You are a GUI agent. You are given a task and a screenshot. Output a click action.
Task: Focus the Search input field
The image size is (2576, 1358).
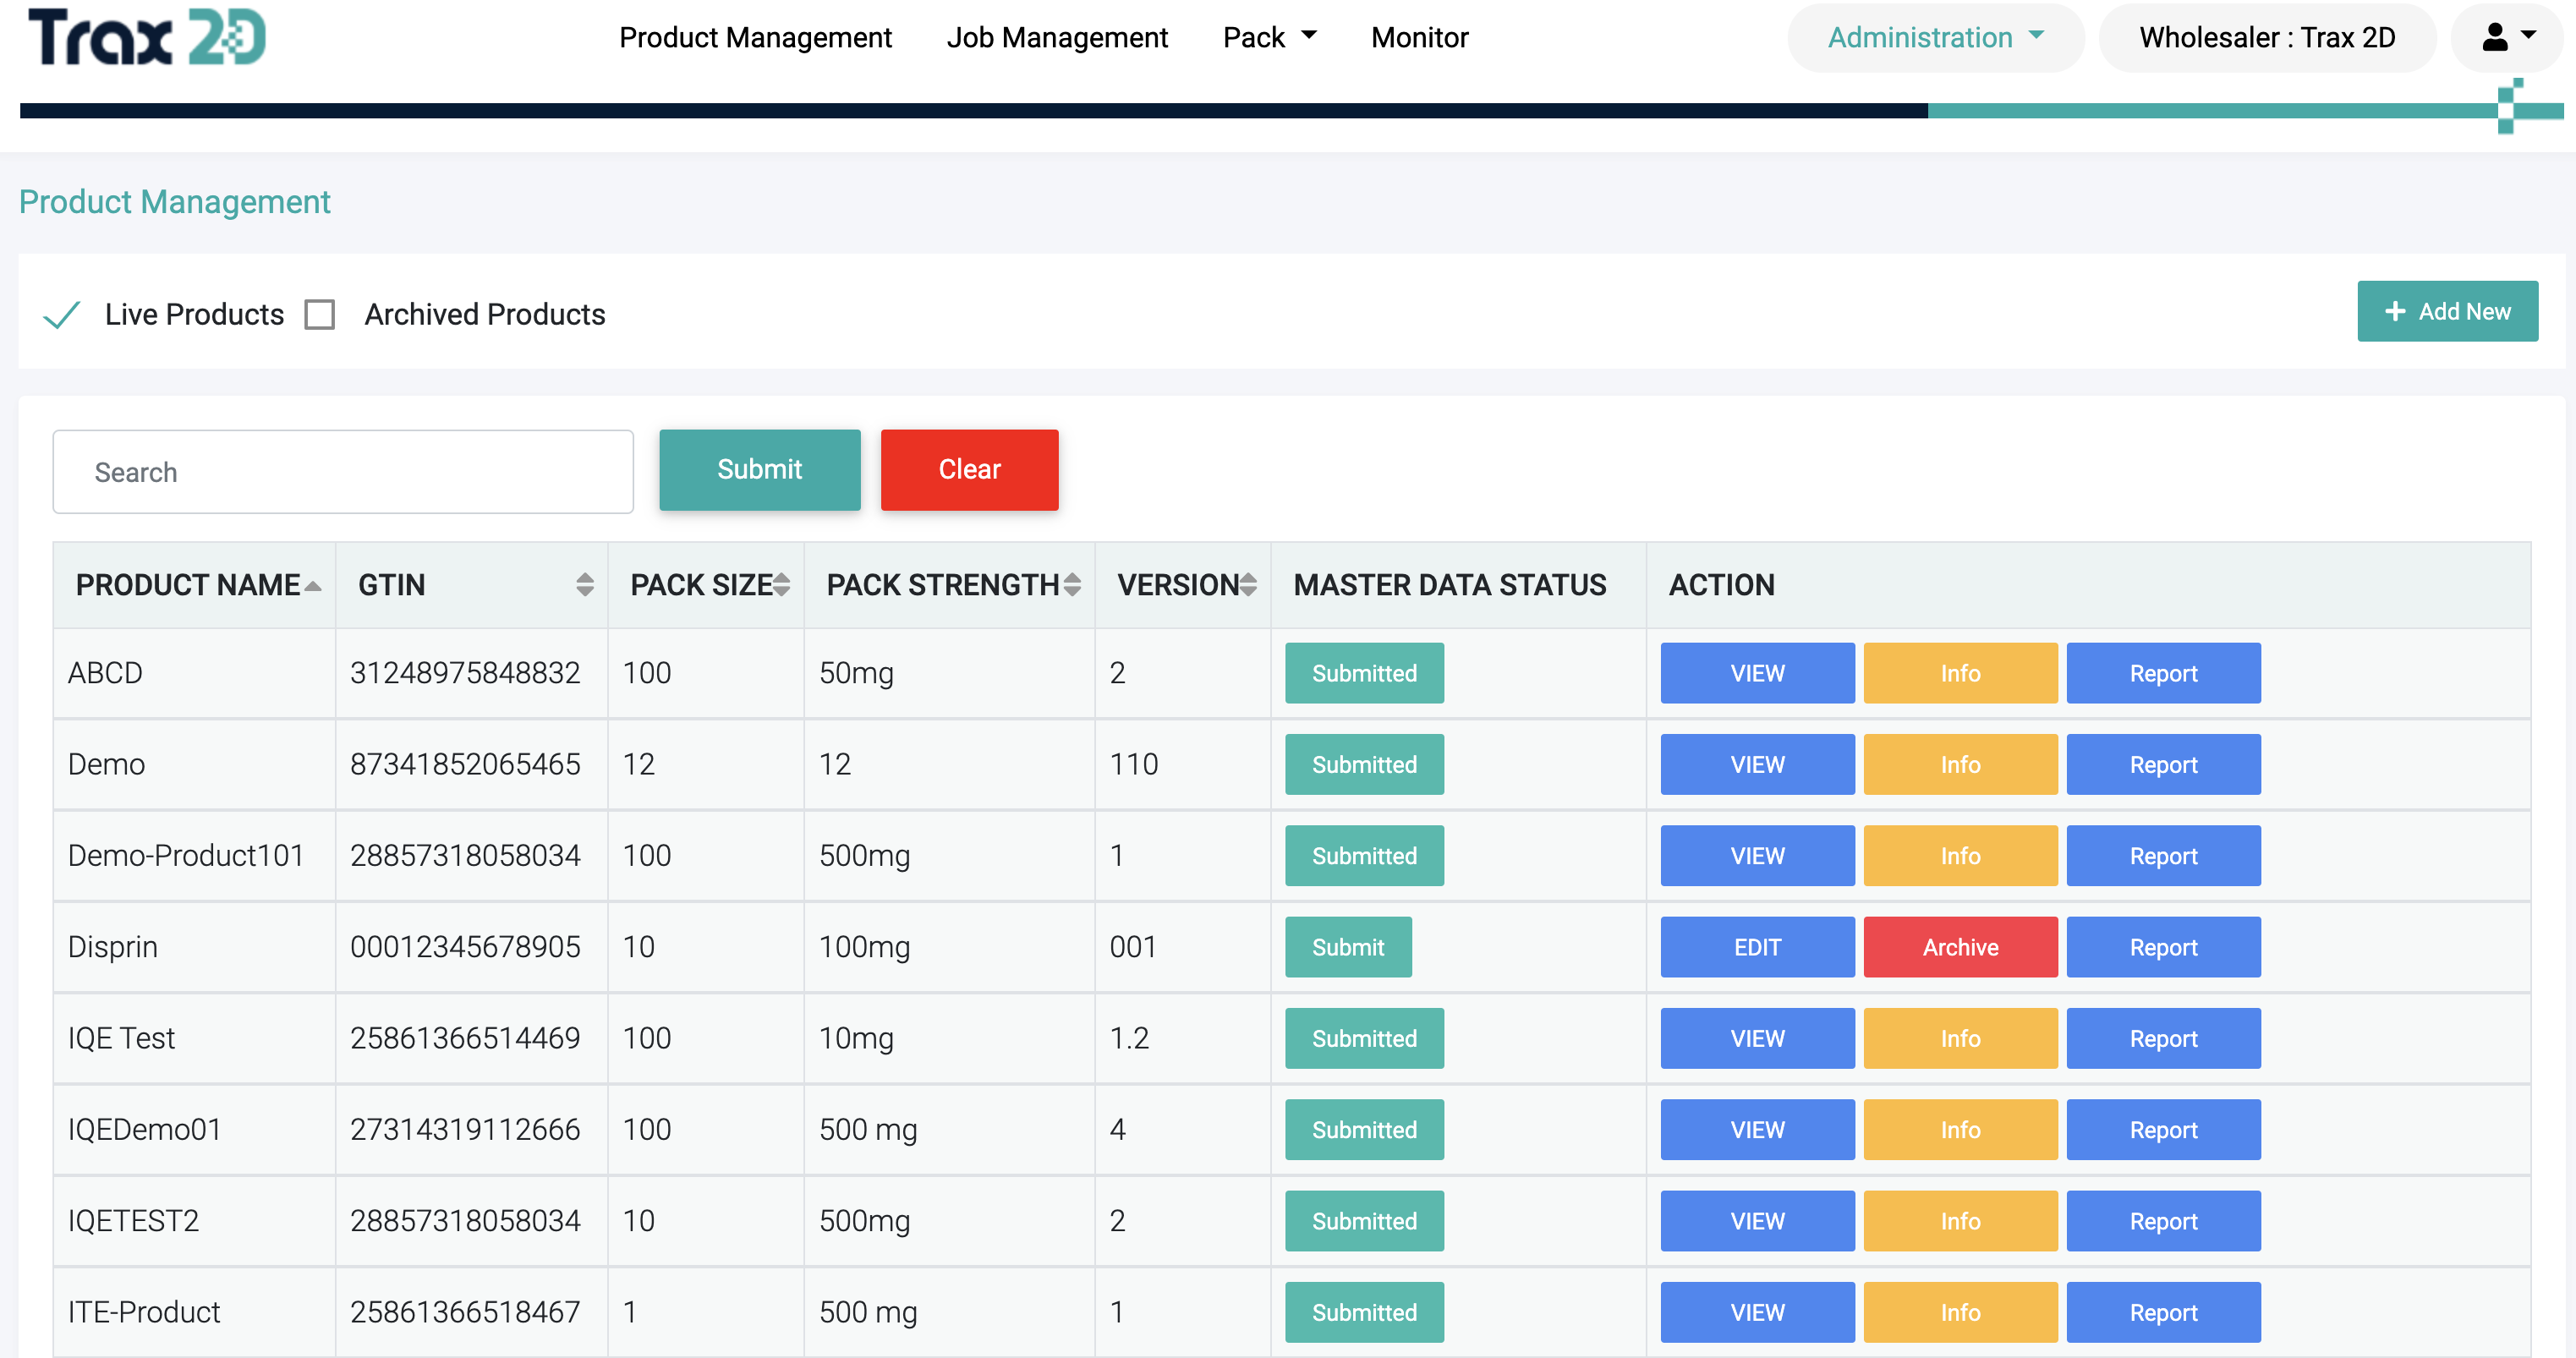pyautogui.click(x=343, y=472)
